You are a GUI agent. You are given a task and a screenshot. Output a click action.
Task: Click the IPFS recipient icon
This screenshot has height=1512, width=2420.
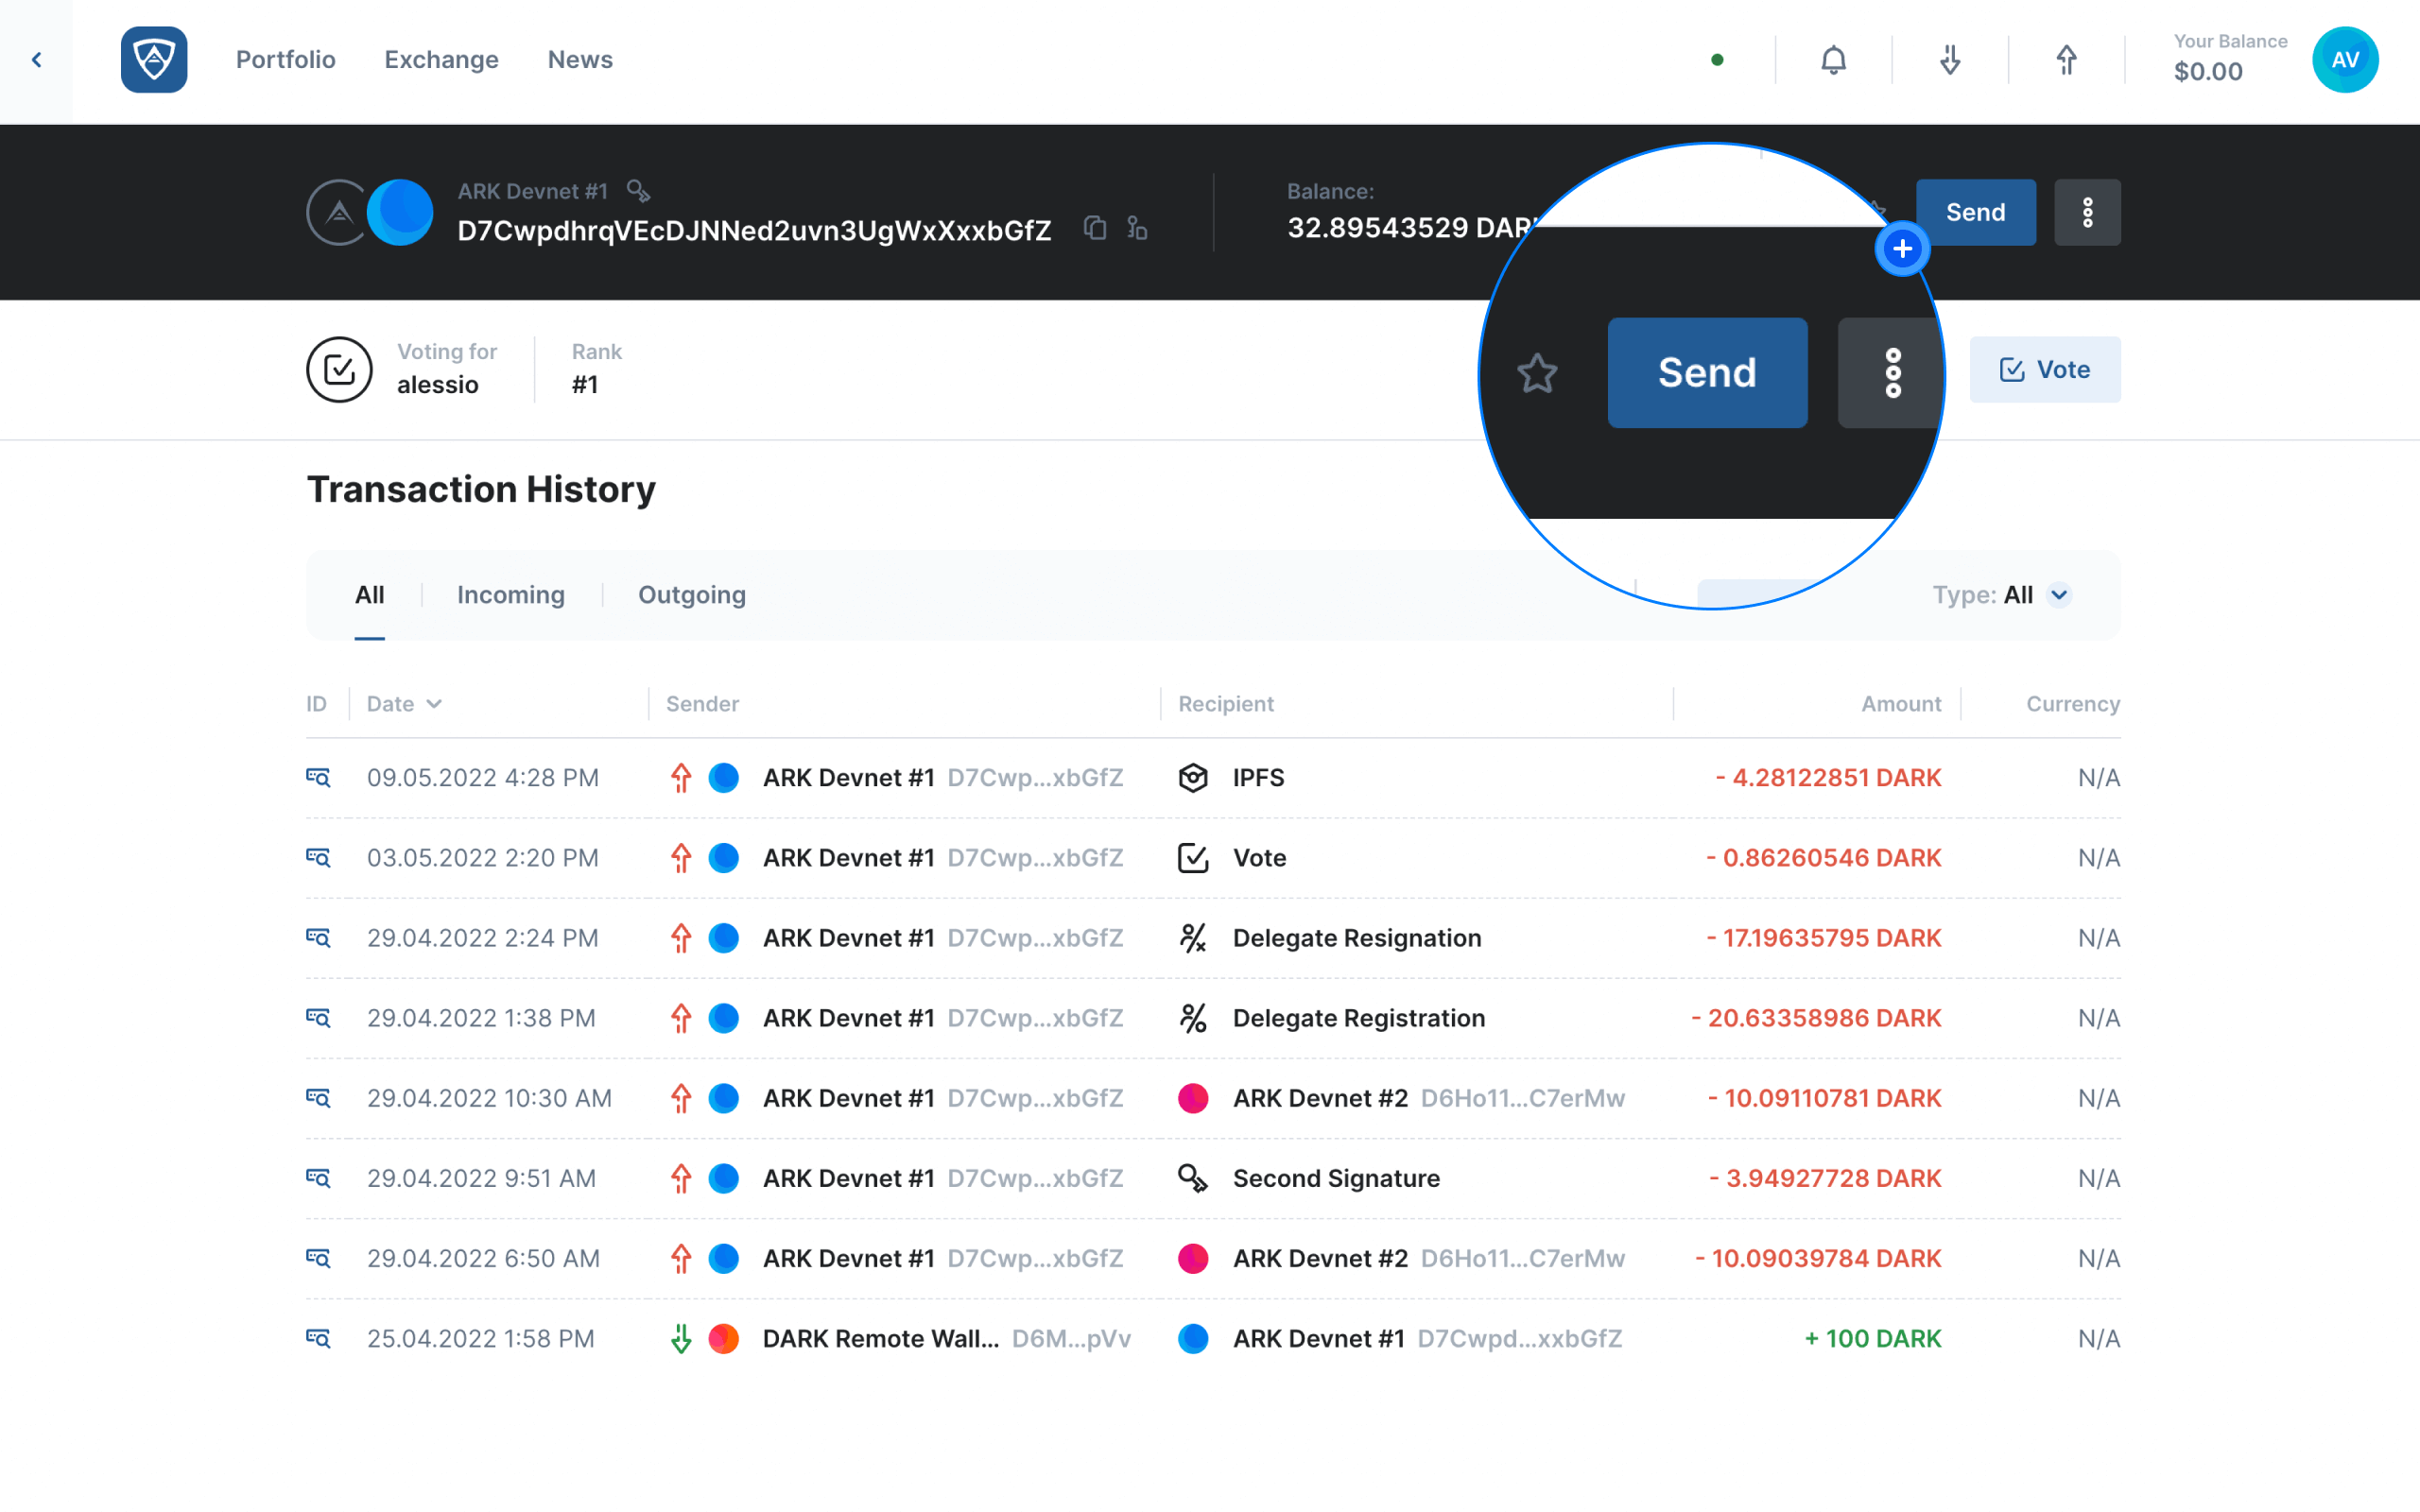pyautogui.click(x=1193, y=777)
